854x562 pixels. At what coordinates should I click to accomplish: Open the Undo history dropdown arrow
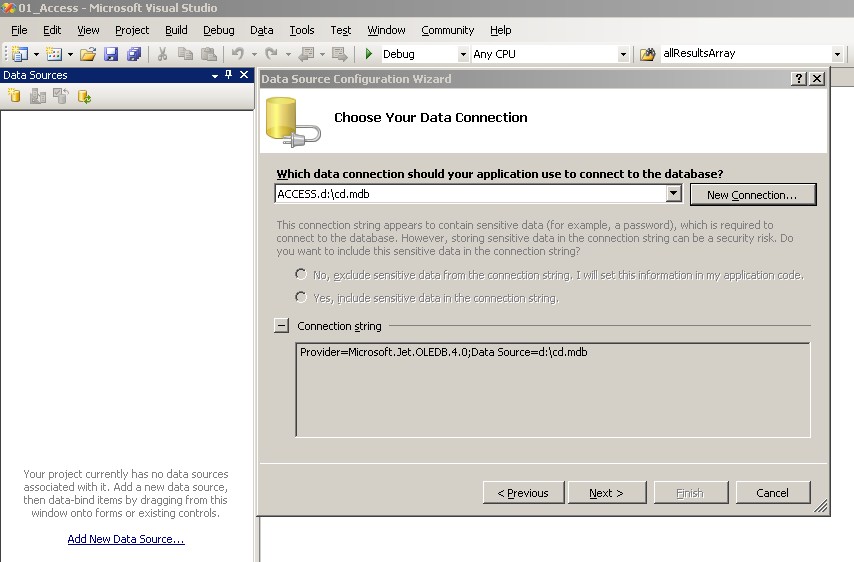click(254, 54)
